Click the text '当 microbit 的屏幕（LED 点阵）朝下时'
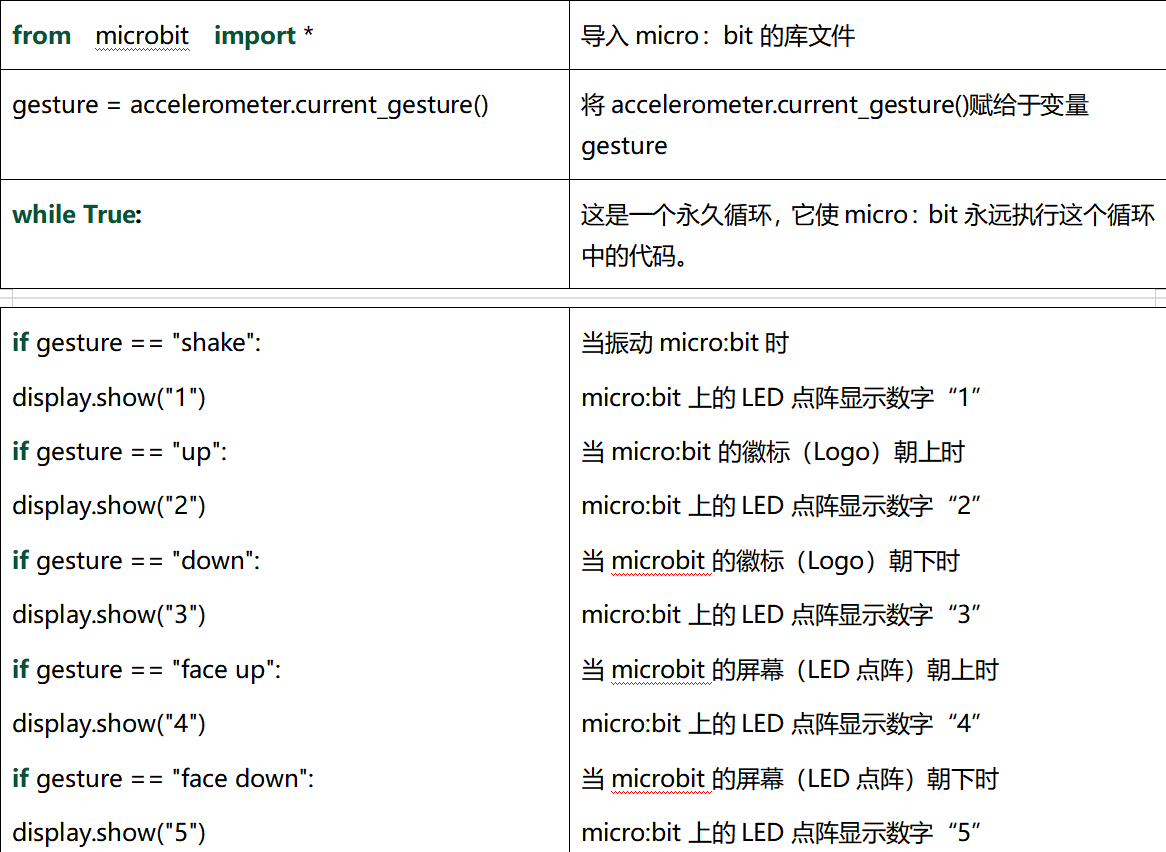 pos(790,778)
